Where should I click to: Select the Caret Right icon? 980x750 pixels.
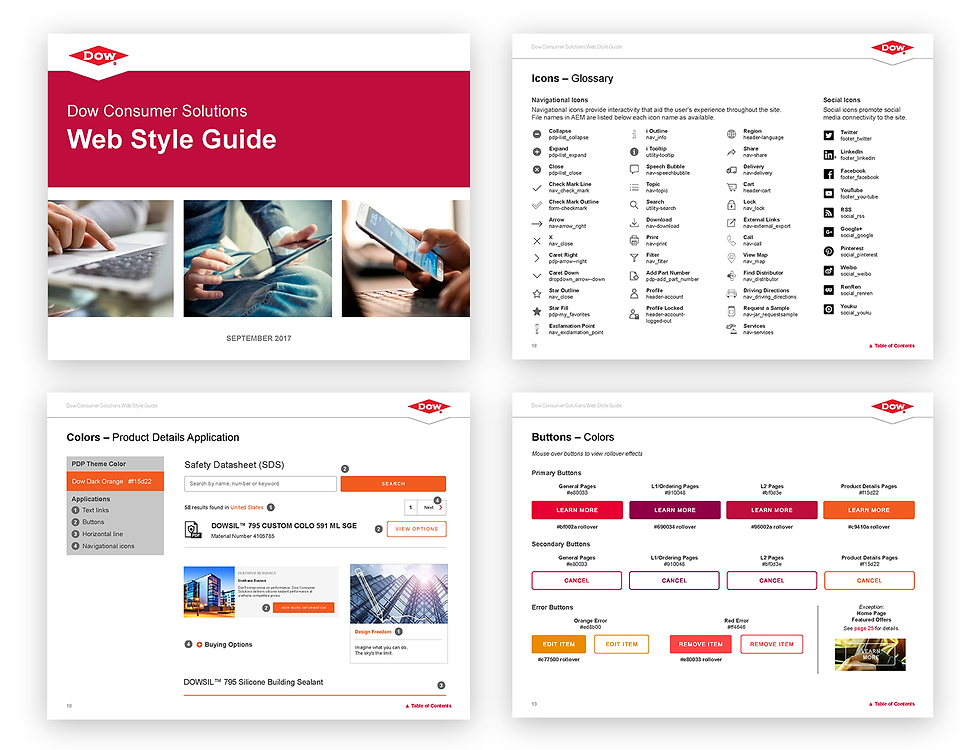tap(537, 258)
